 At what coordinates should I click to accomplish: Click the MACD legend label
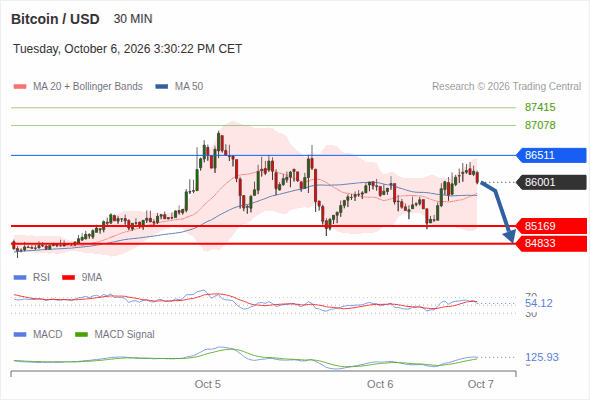click(48, 335)
